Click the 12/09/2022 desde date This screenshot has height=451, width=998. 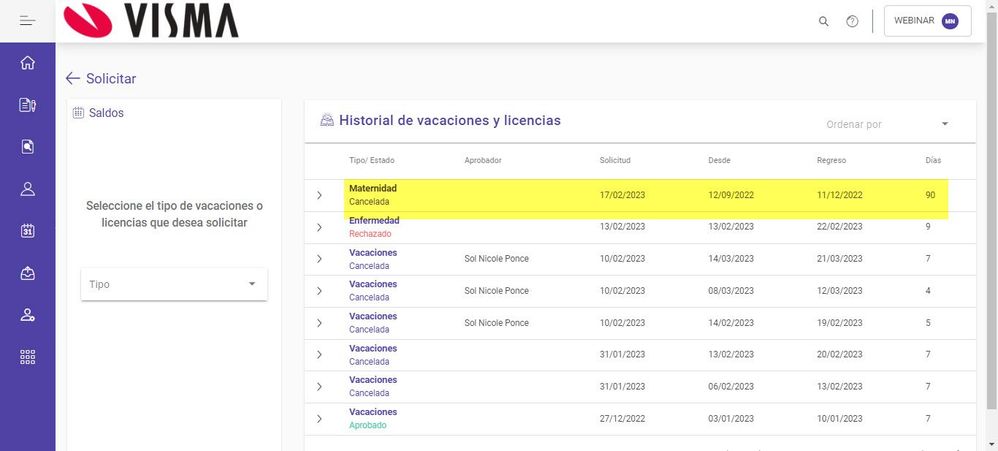(731, 195)
